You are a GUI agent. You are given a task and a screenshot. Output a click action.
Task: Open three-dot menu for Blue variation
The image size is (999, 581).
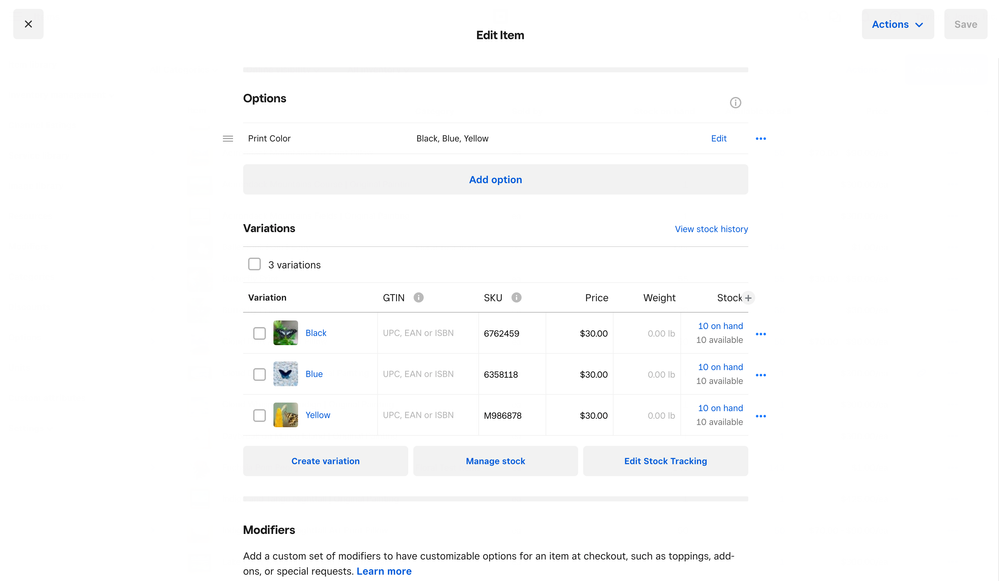click(x=760, y=375)
